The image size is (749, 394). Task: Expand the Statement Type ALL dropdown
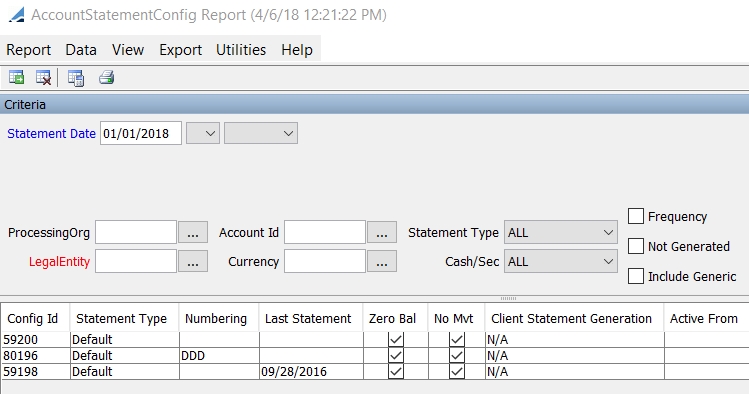(561, 233)
